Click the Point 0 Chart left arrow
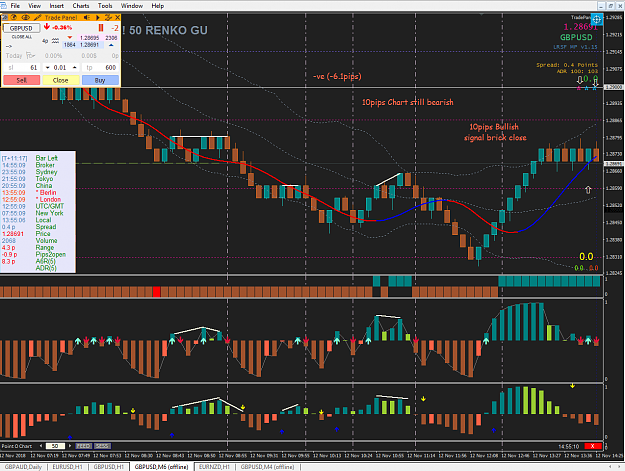The width and height of the screenshot is (625, 471). coord(41,446)
